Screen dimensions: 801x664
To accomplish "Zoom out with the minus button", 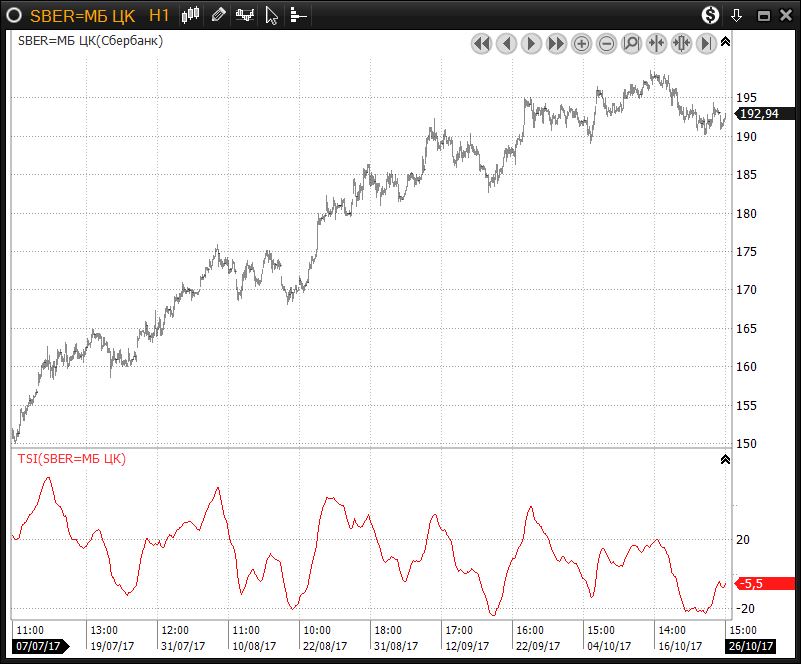I will pos(607,43).
